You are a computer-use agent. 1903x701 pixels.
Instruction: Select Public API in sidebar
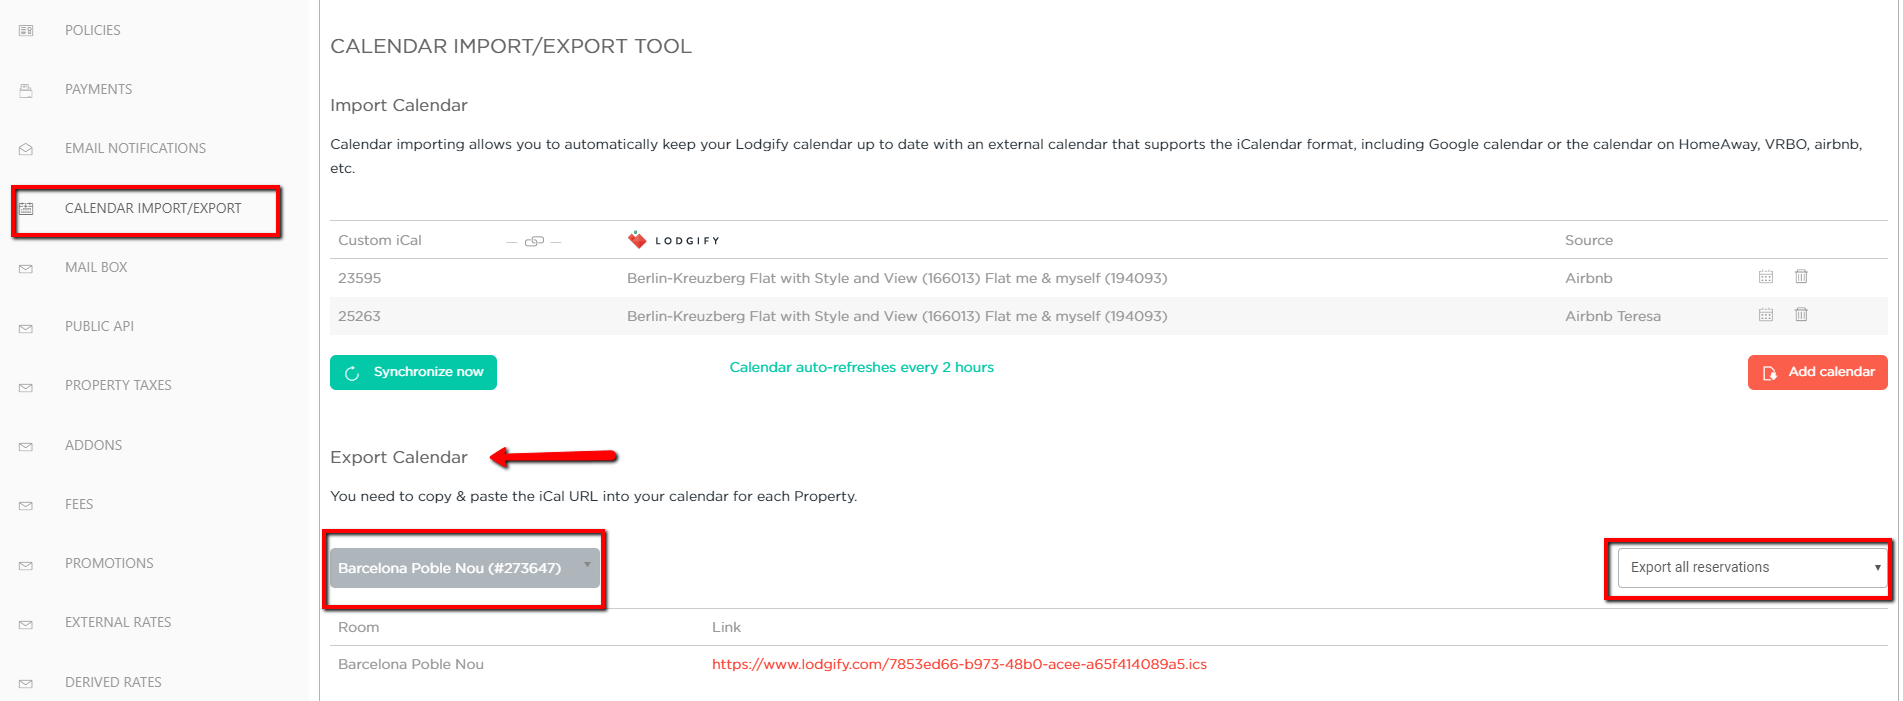99,326
